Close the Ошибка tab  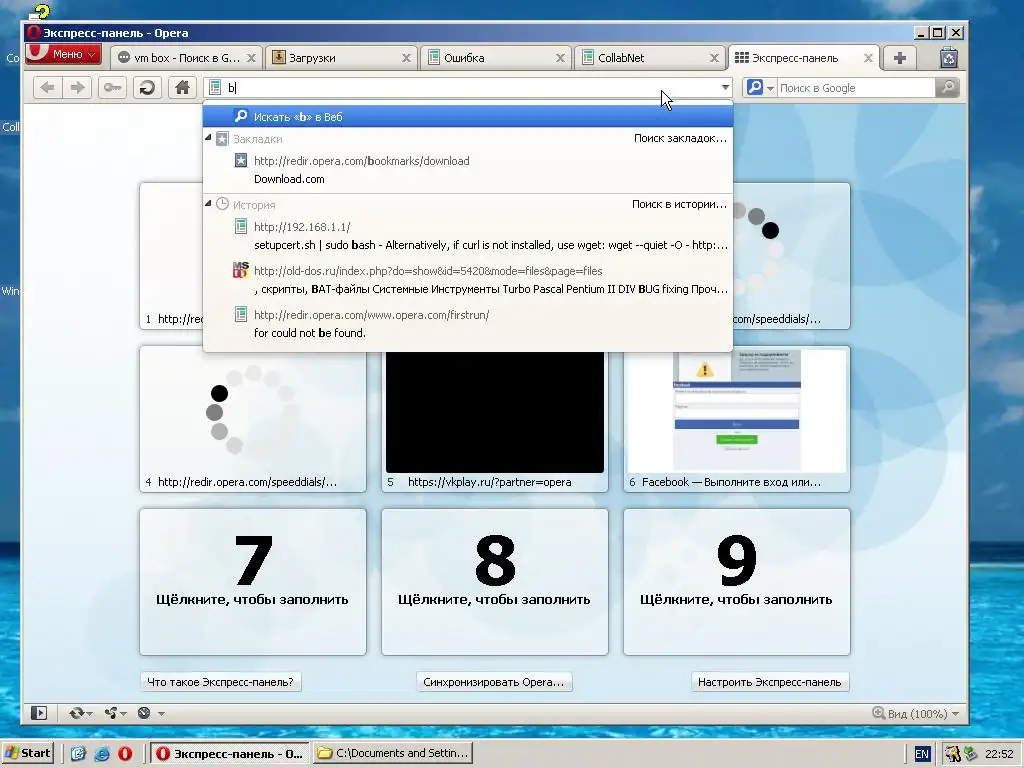pos(560,58)
